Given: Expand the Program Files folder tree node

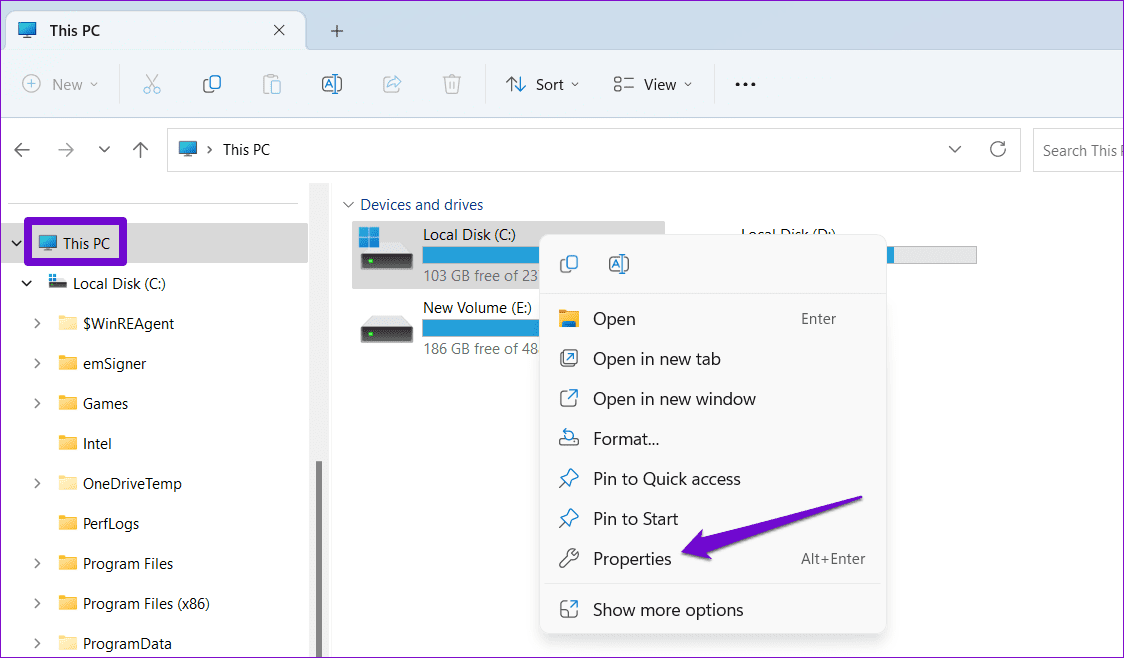Looking at the screenshot, I should tap(37, 564).
